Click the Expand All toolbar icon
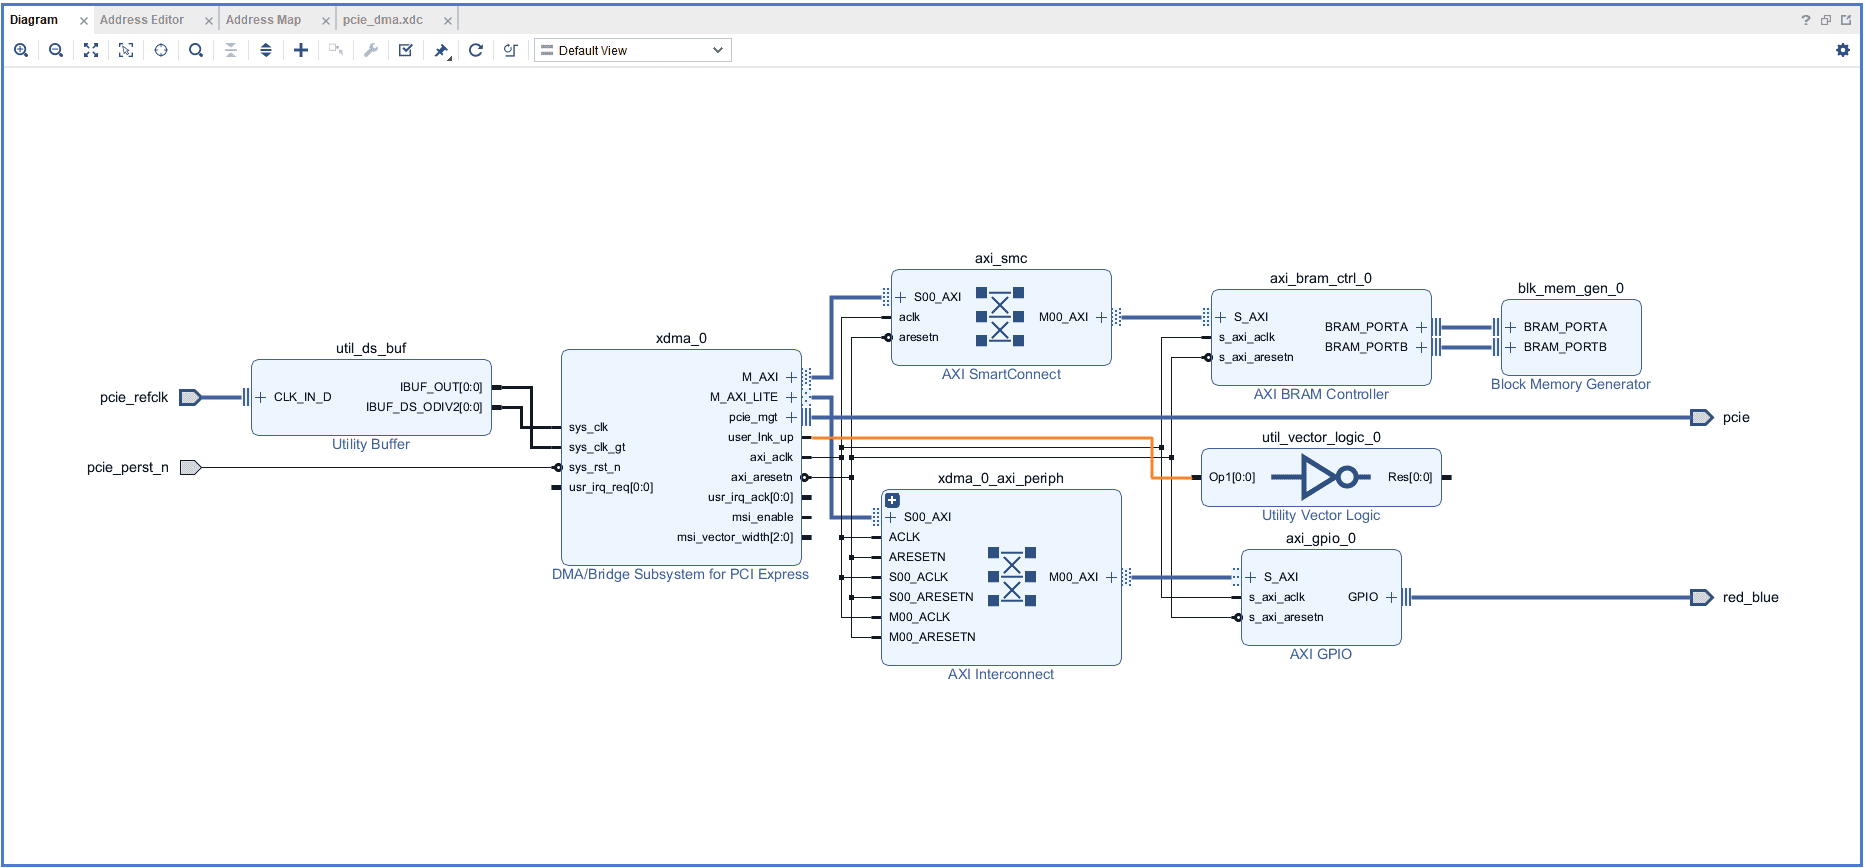Image resolution: width=1865 pixels, height=868 pixels. tap(266, 50)
